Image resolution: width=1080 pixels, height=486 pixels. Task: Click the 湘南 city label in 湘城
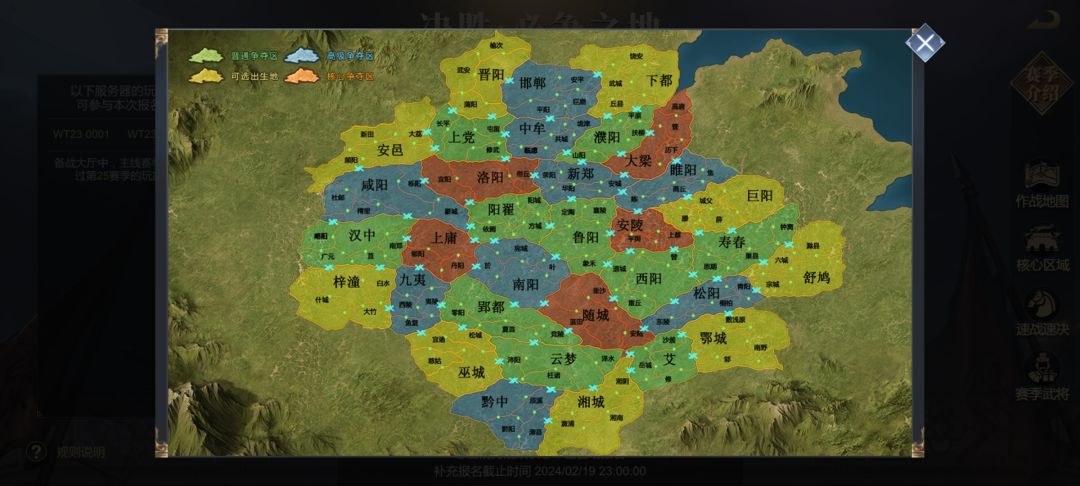point(616,417)
